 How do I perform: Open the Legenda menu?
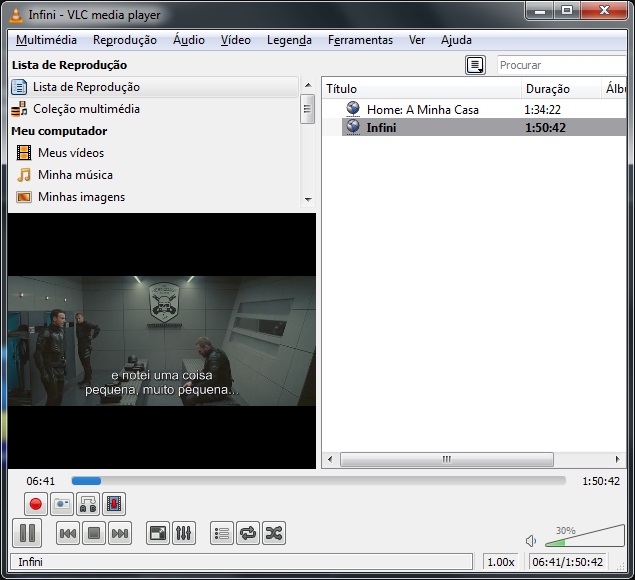pyautogui.click(x=289, y=40)
